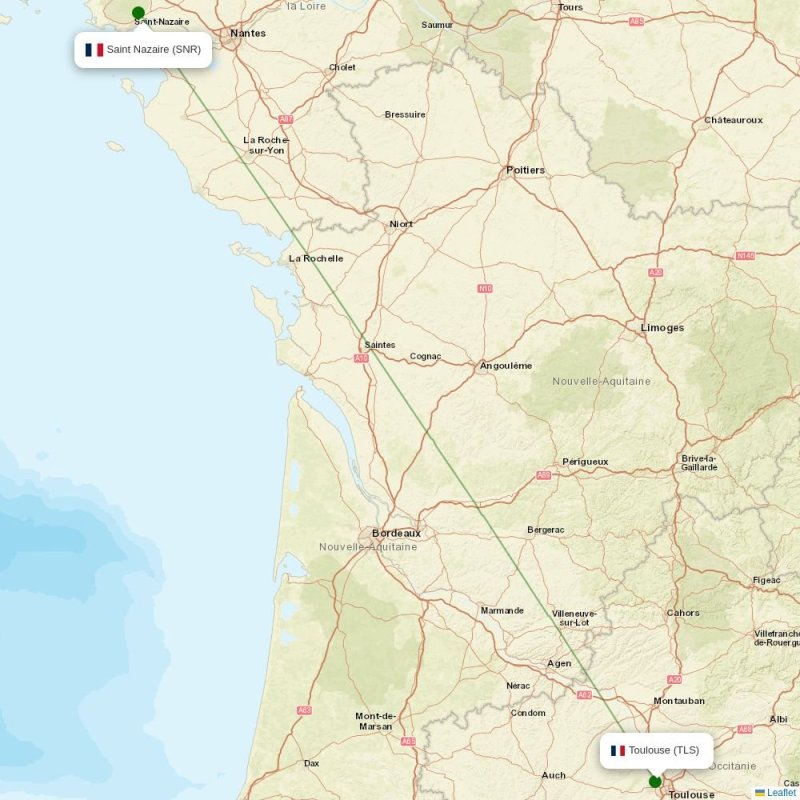
Task: Click the A68 road shield near Albi
Action: [745, 730]
